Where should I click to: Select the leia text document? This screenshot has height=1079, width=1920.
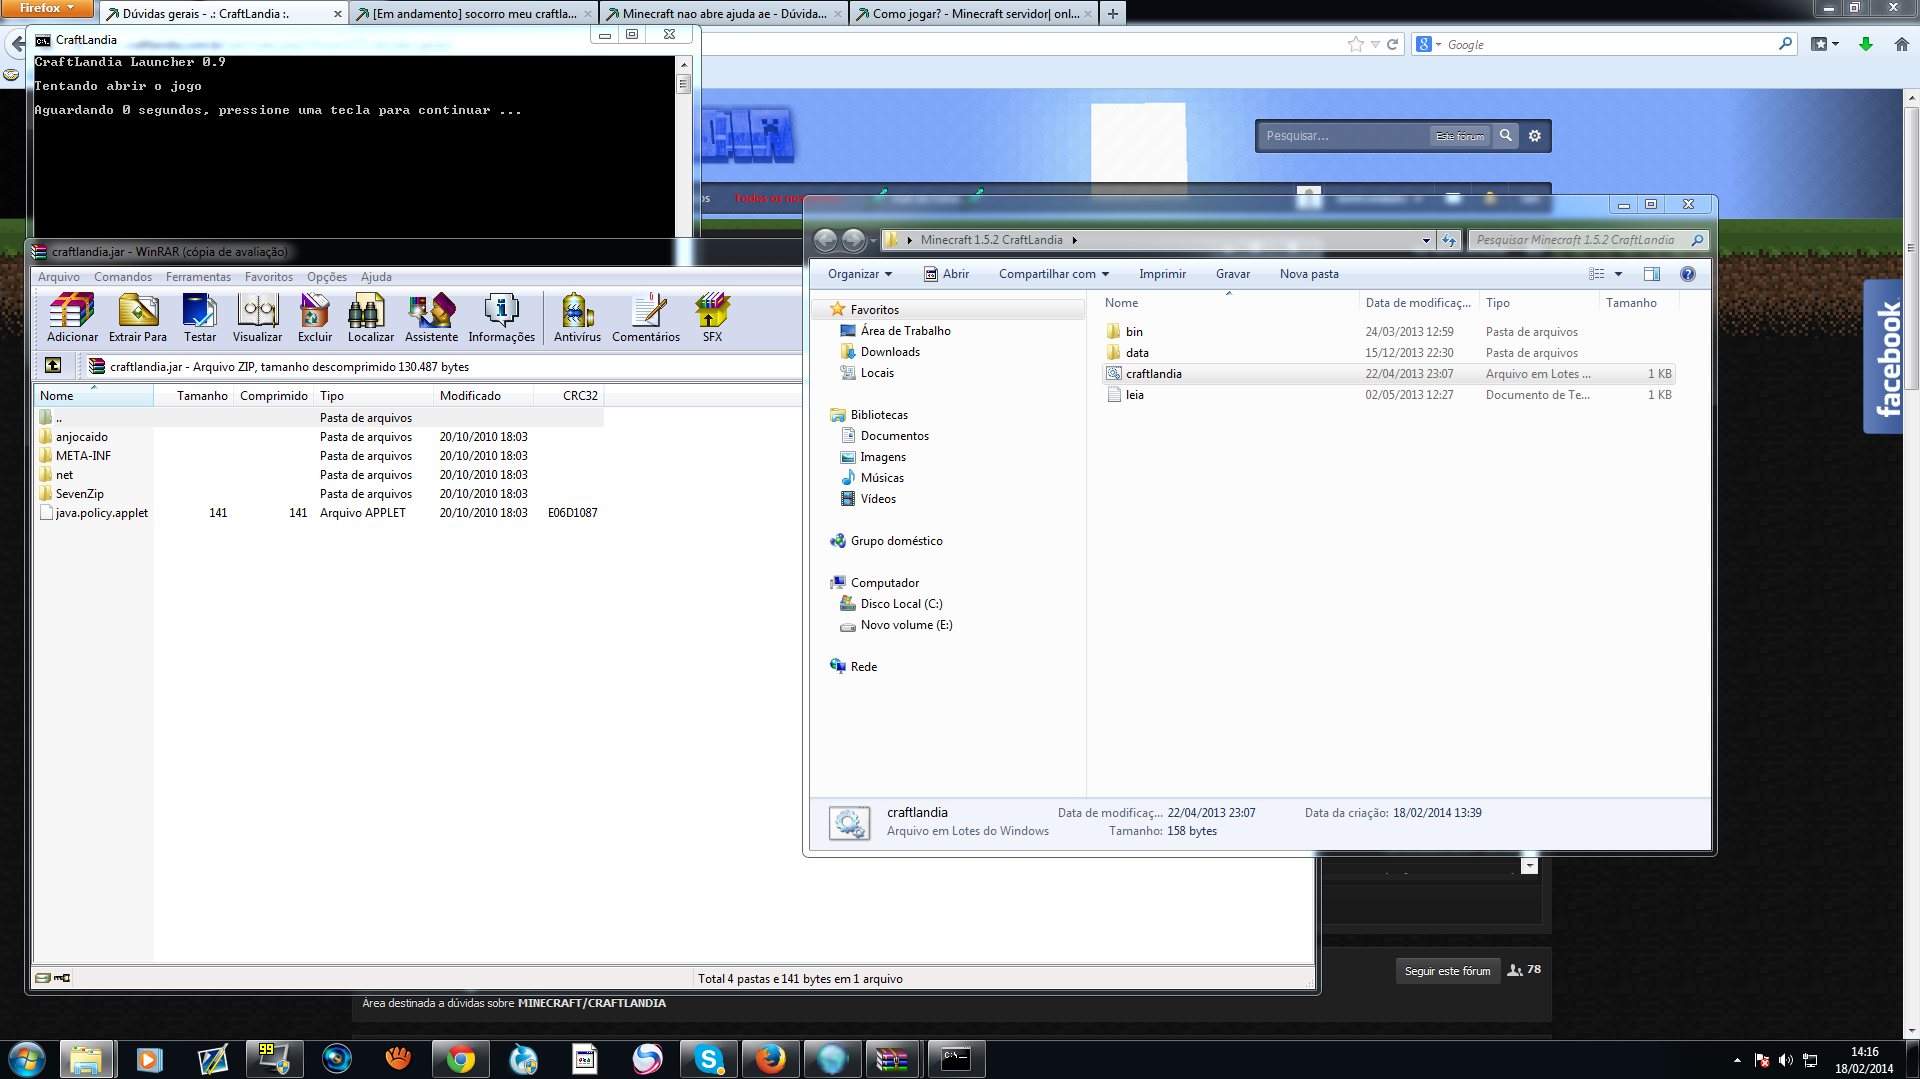[1388, 395]
